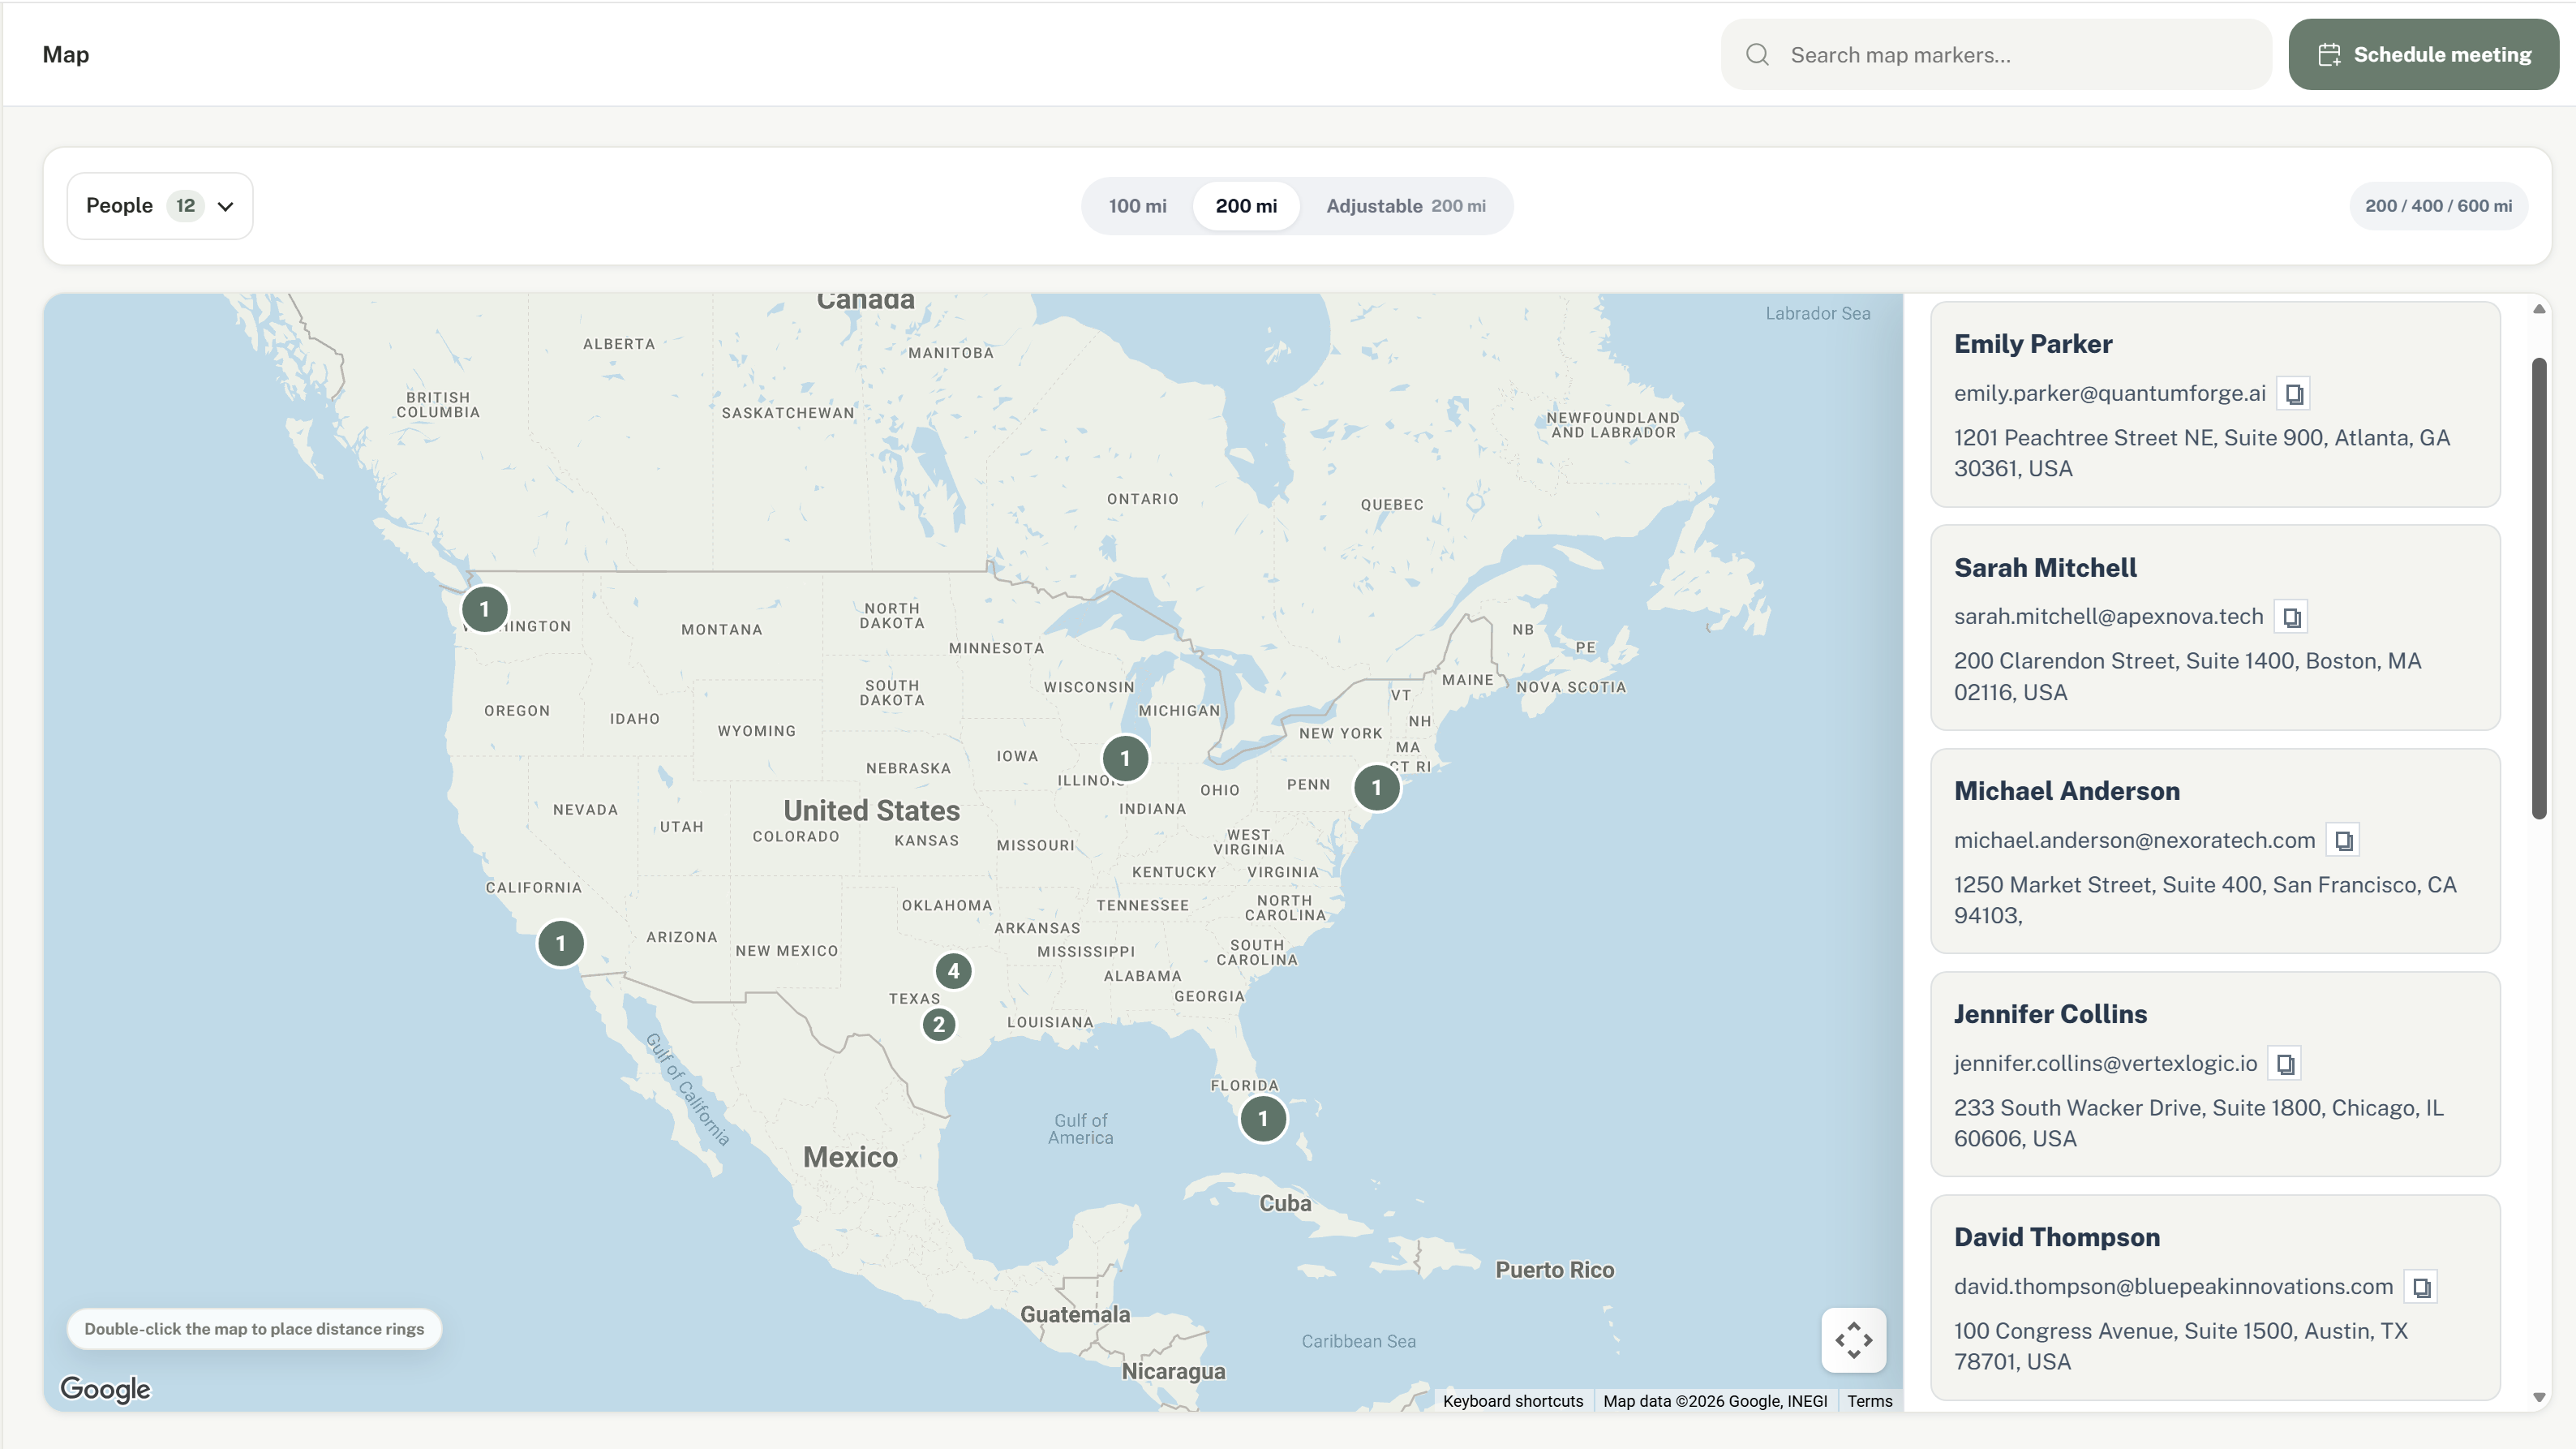
Task: Select the Adjustable 200 mi radius option
Action: point(1405,206)
